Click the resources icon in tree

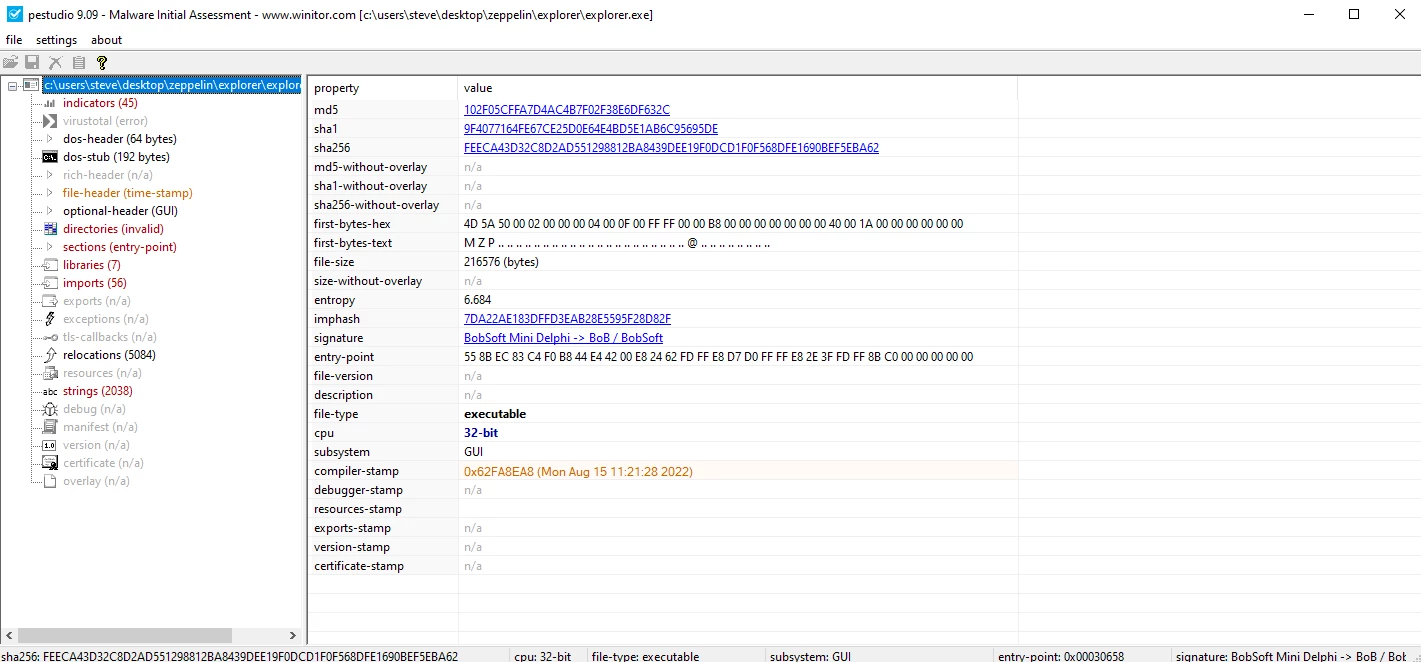coord(50,373)
